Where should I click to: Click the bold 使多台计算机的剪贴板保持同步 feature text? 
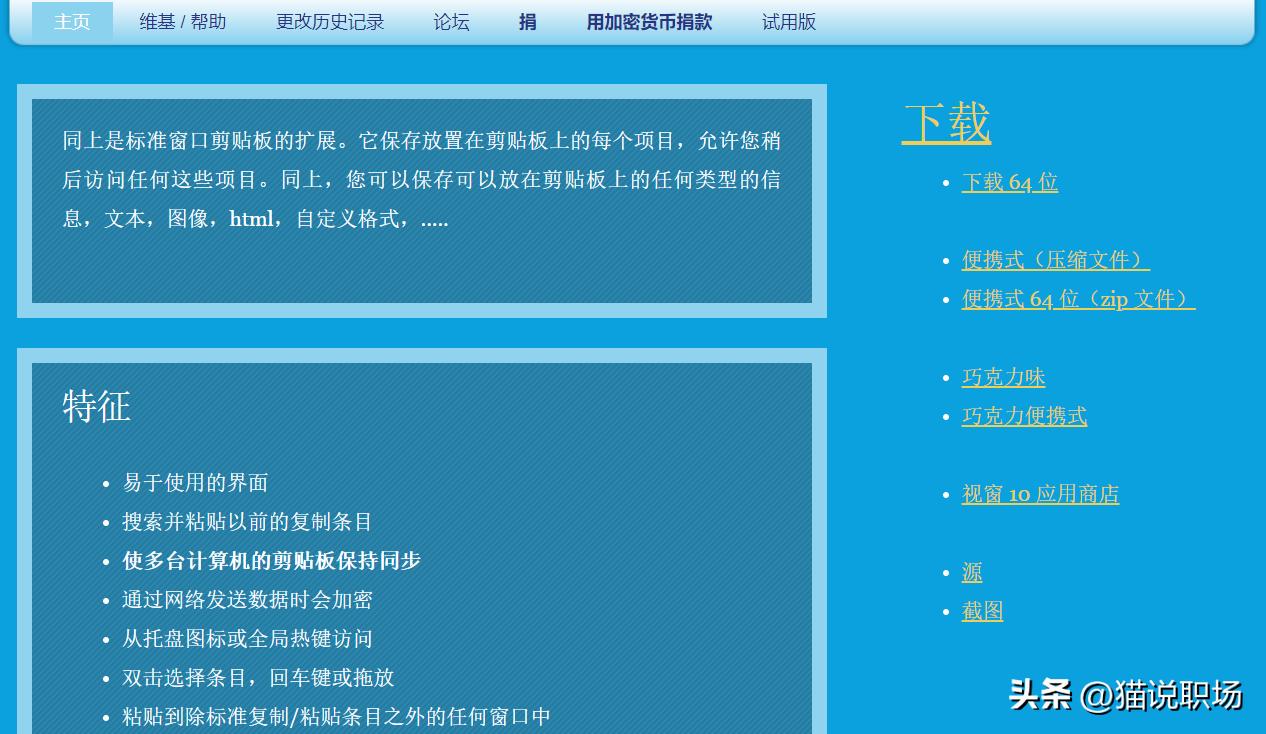270,561
